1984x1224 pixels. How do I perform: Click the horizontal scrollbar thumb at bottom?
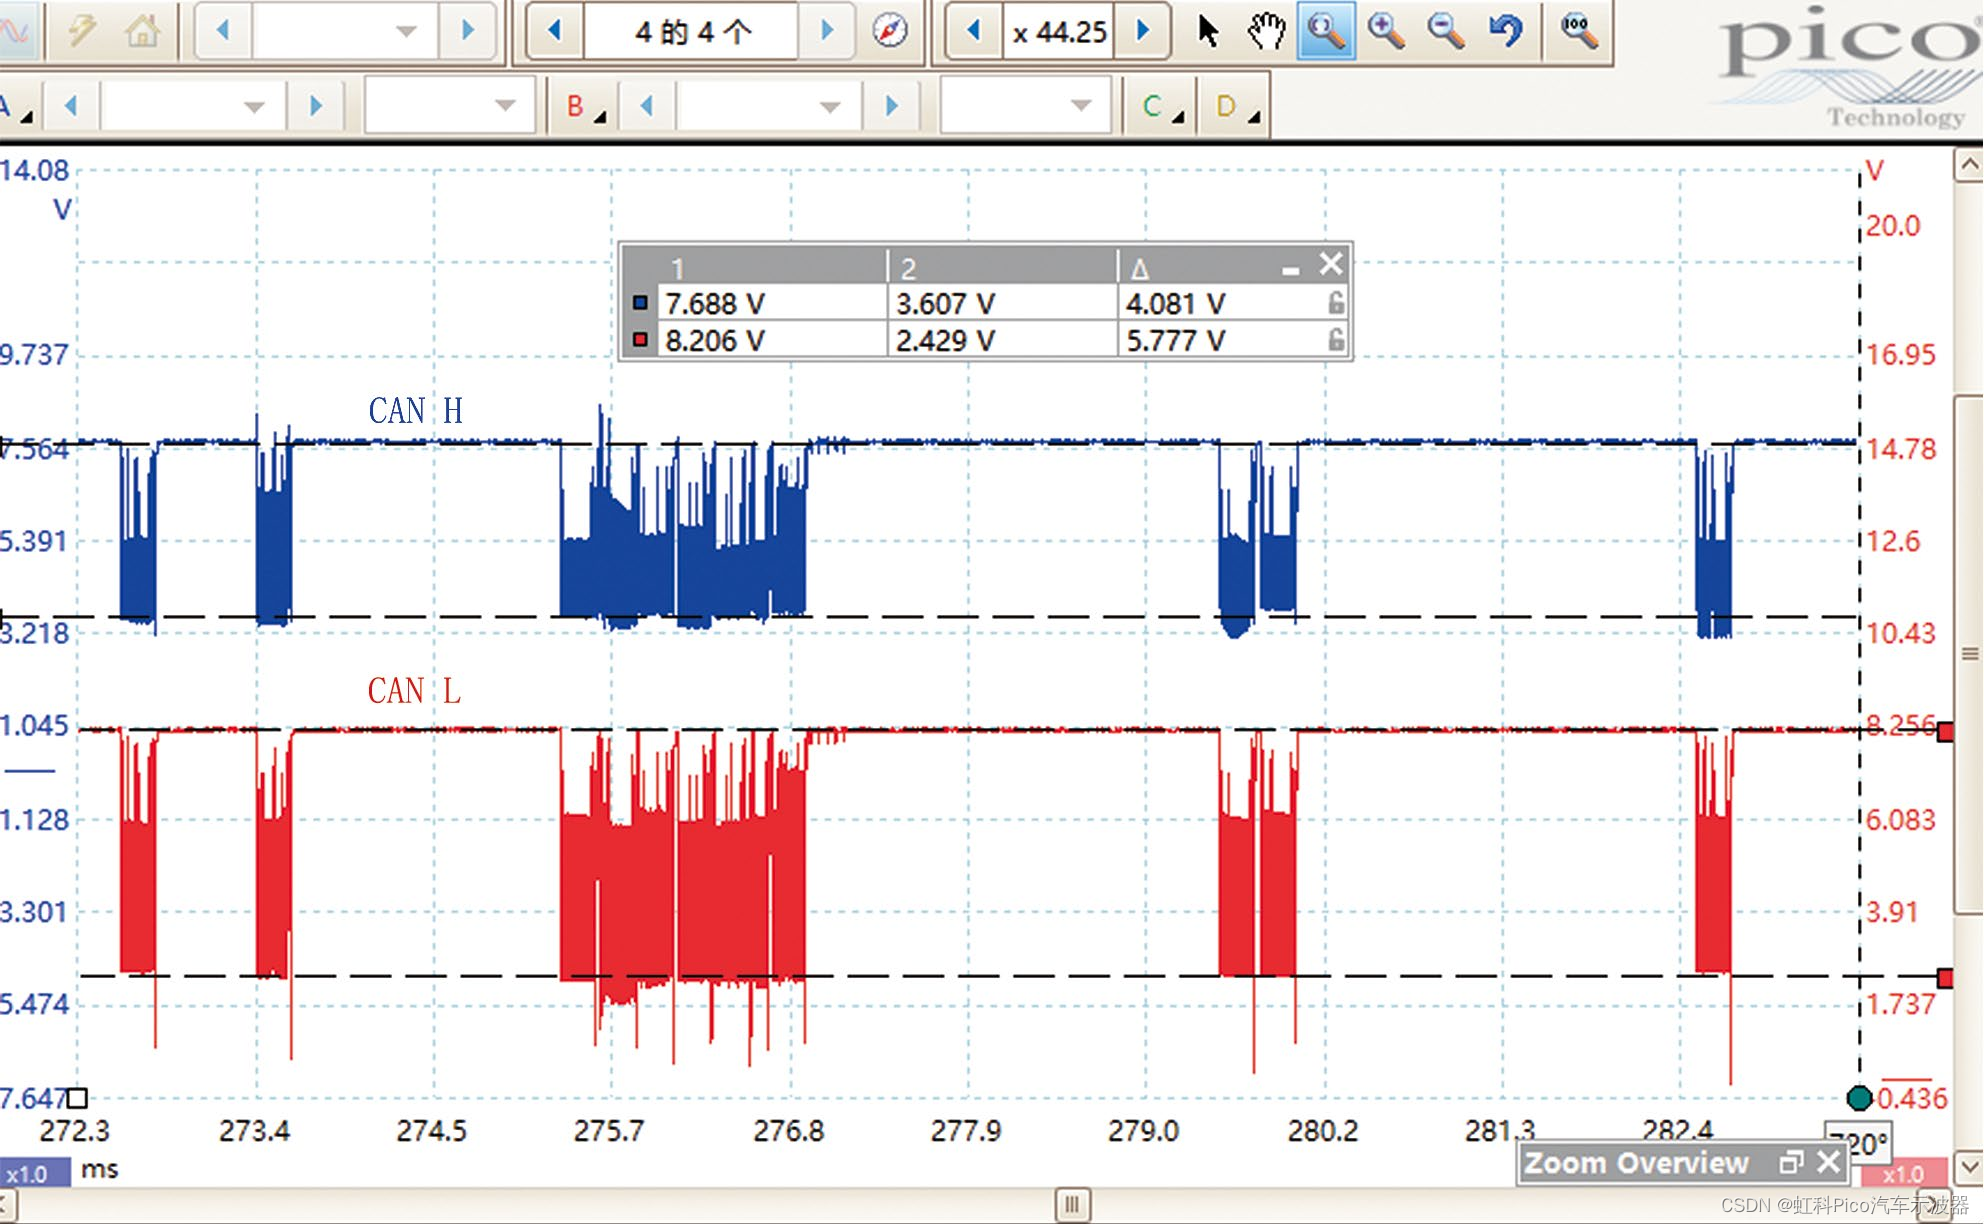(x=1071, y=1204)
